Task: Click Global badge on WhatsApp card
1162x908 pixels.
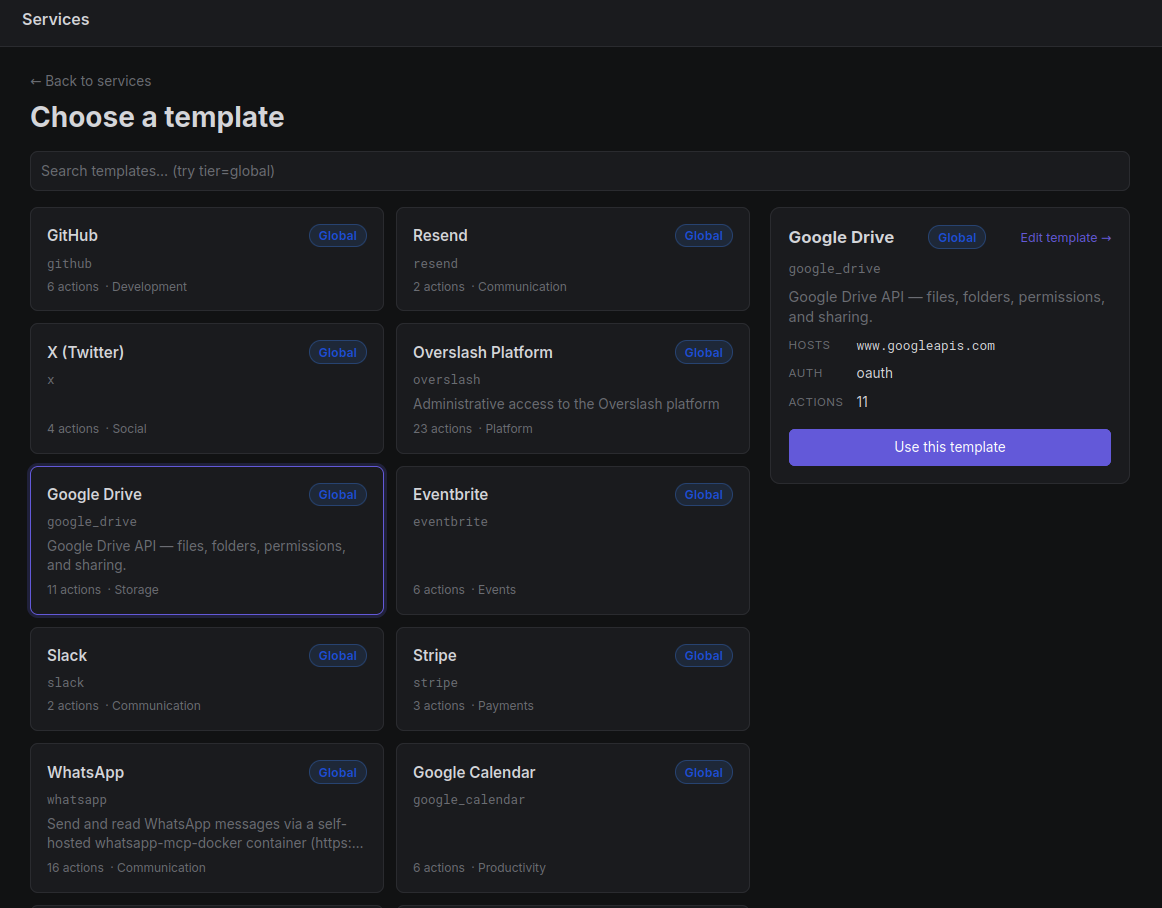Action: coord(338,772)
